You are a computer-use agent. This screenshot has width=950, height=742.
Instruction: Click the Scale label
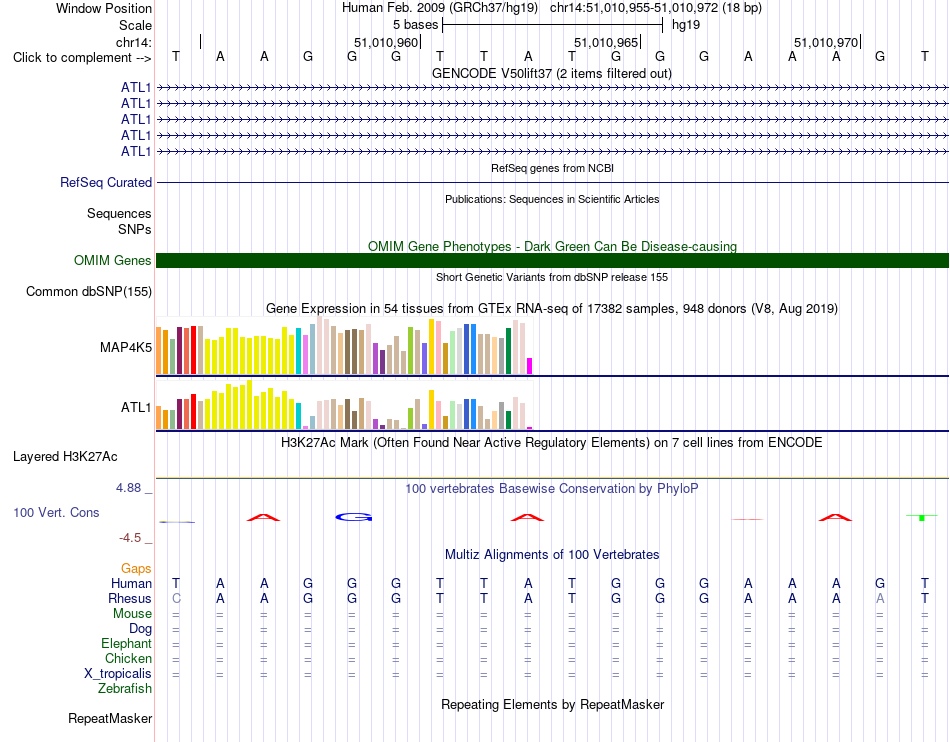point(135,25)
